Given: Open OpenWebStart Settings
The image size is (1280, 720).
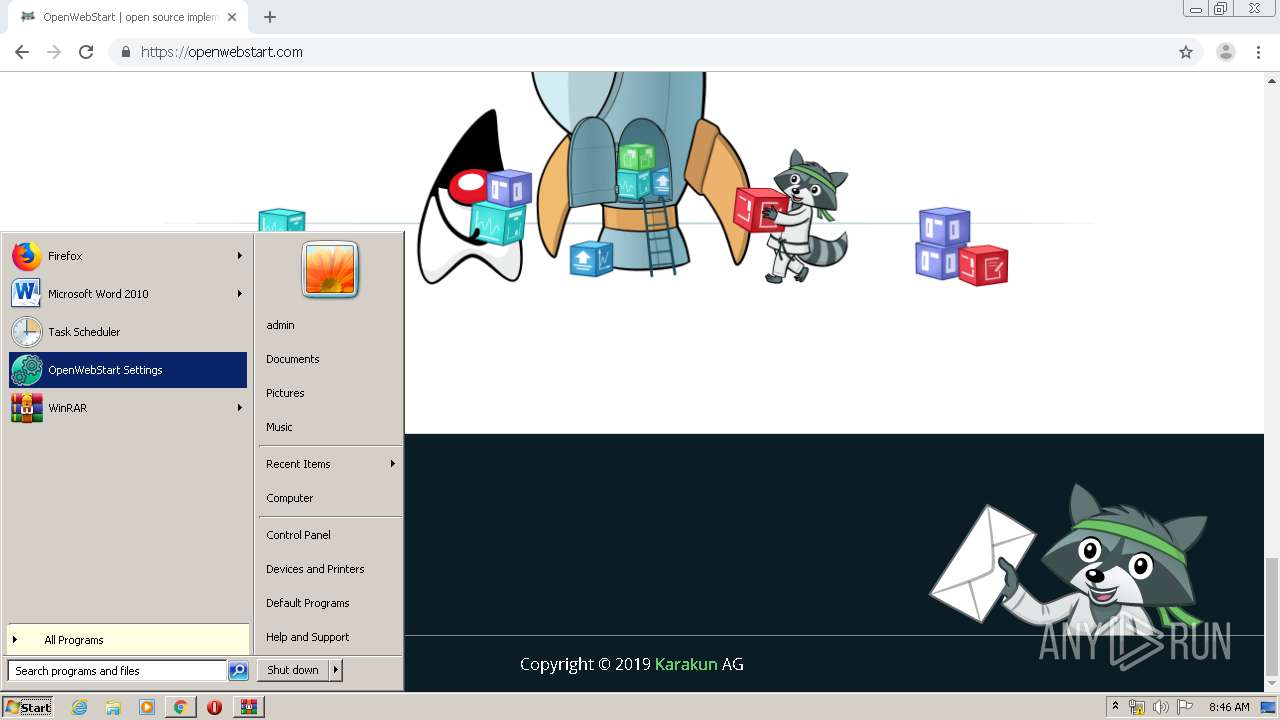Looking at the screenshot, I should click(127, 370).
